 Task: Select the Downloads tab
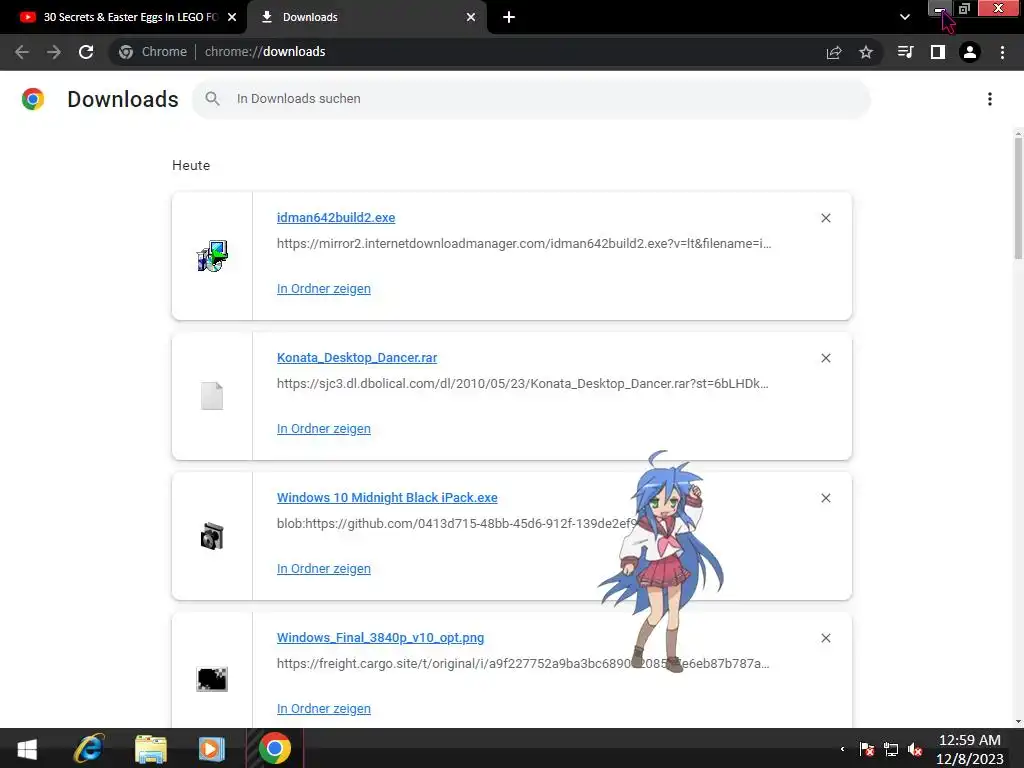click(366, 17)
